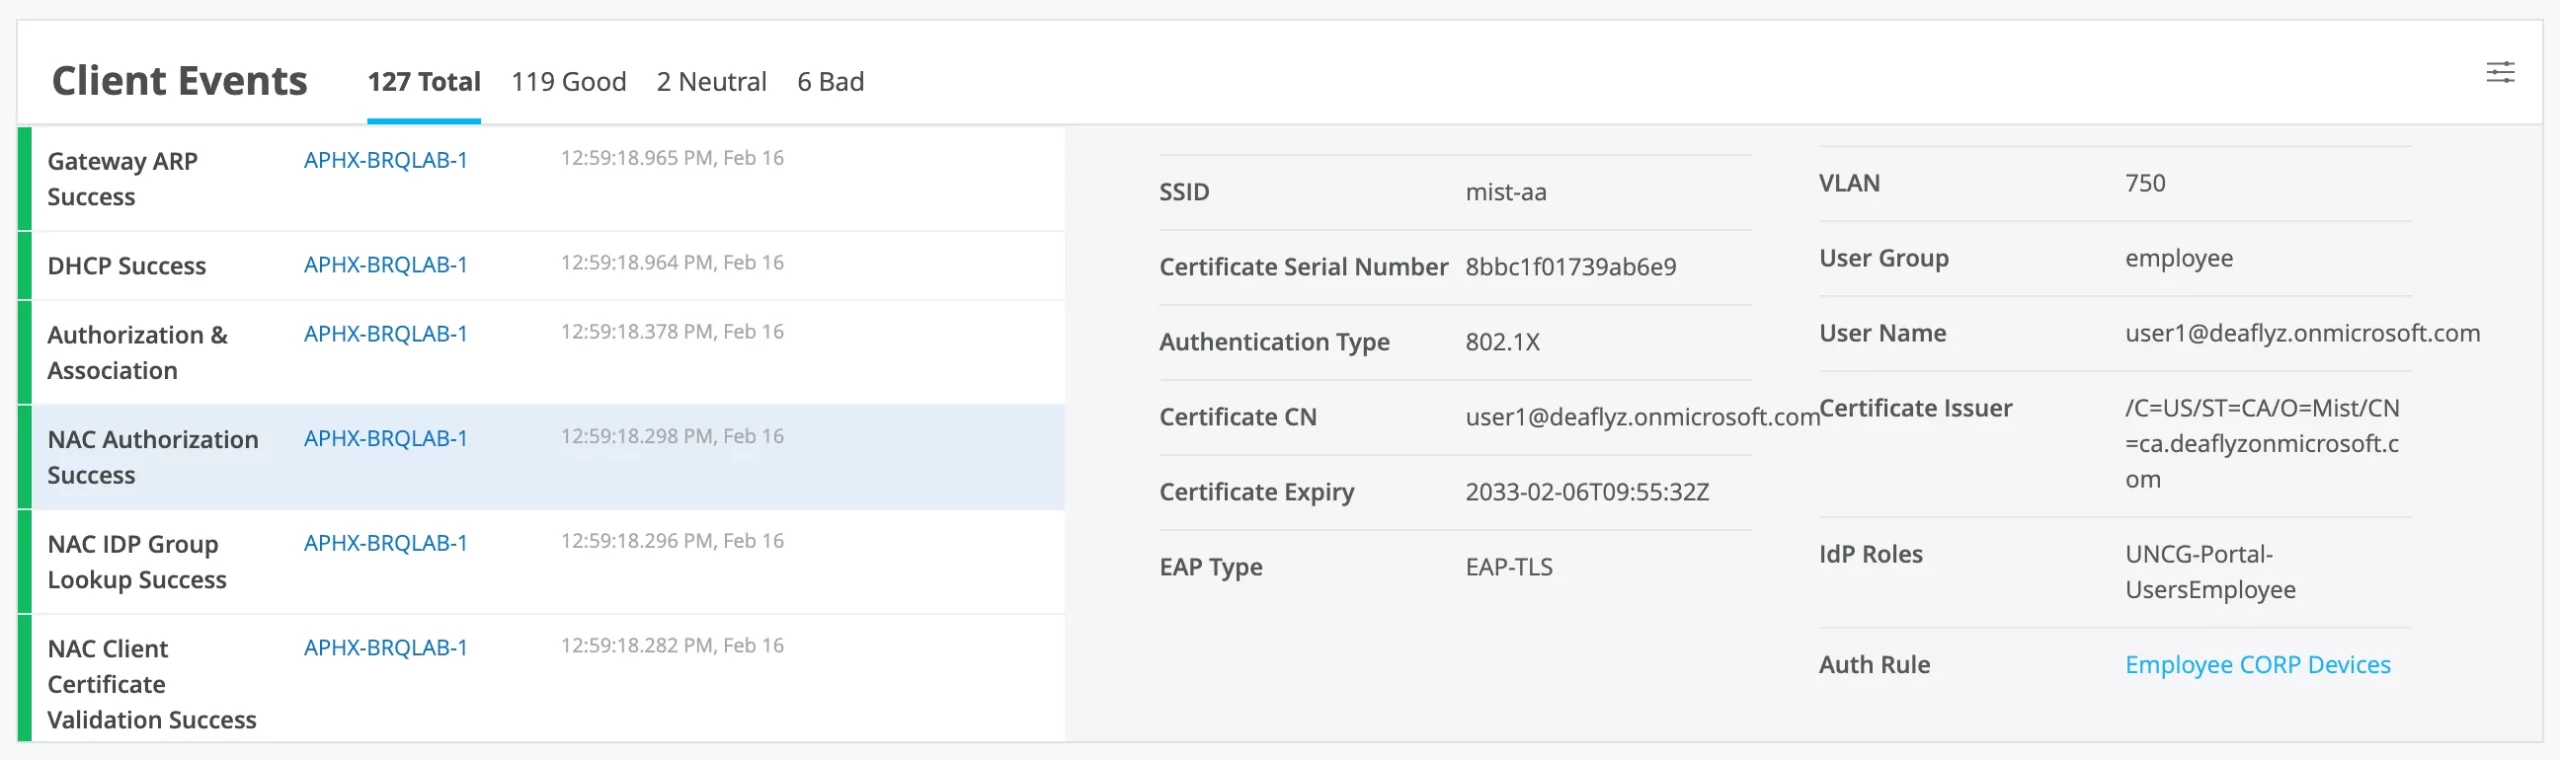Open Employee CORP Devices auth rule link
The width and height of the screenshot is (2560, 760).
2257,665
